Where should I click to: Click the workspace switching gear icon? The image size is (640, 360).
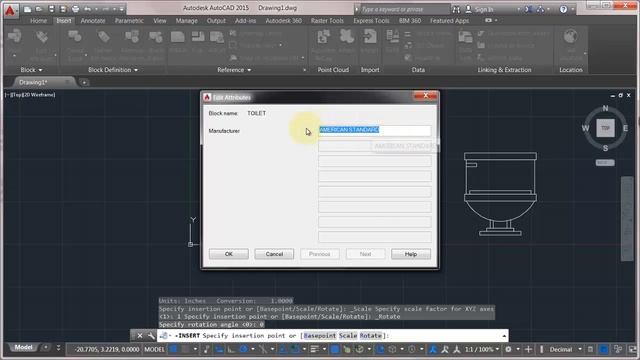508,349
